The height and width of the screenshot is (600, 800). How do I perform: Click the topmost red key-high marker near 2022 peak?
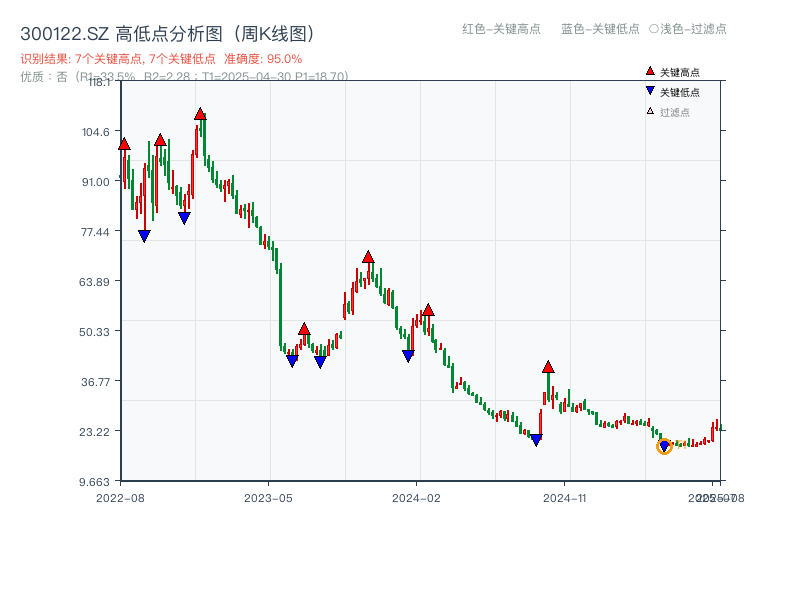(199, 113)
